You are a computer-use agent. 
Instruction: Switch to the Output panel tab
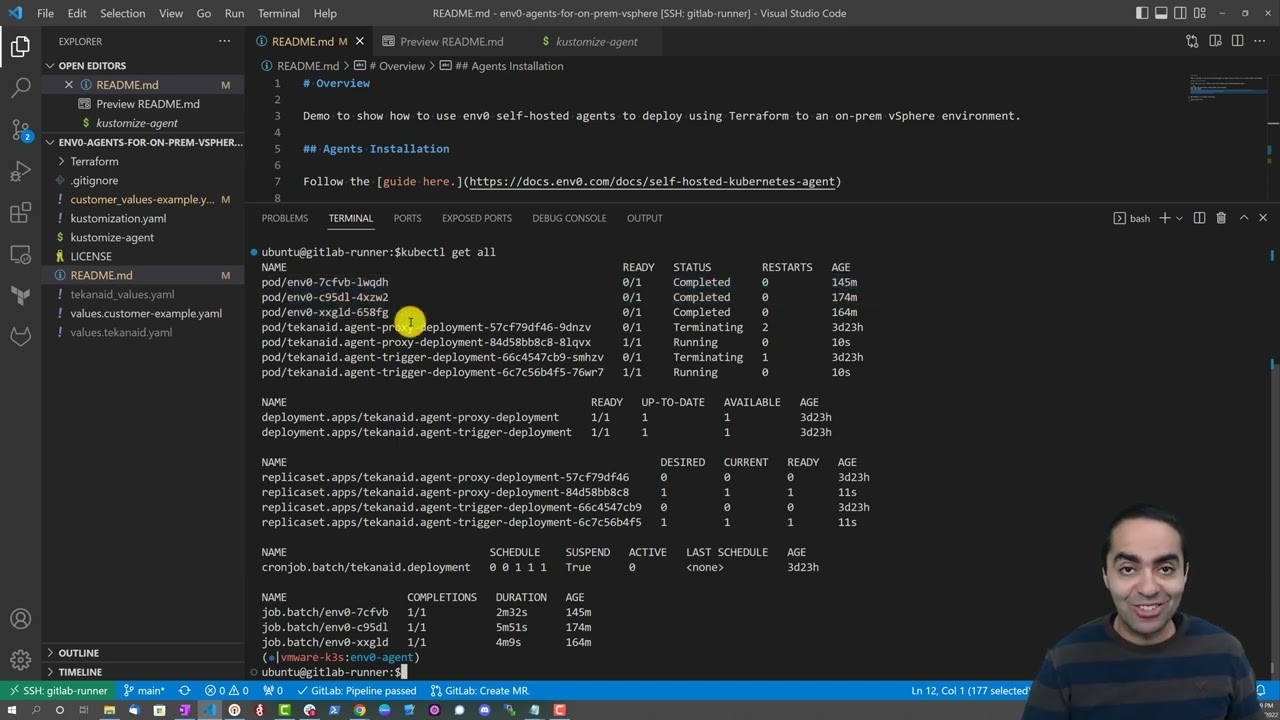(x=644, y=218)
